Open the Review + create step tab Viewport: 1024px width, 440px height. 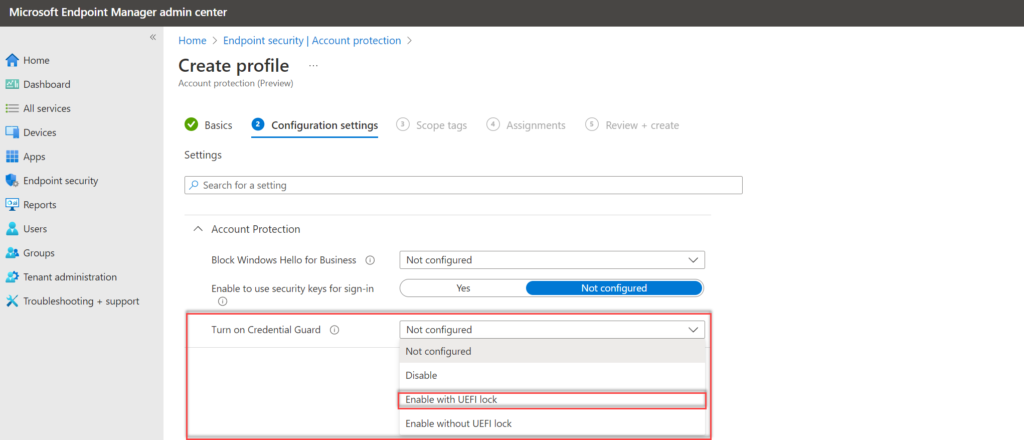[x=632, y=125]
